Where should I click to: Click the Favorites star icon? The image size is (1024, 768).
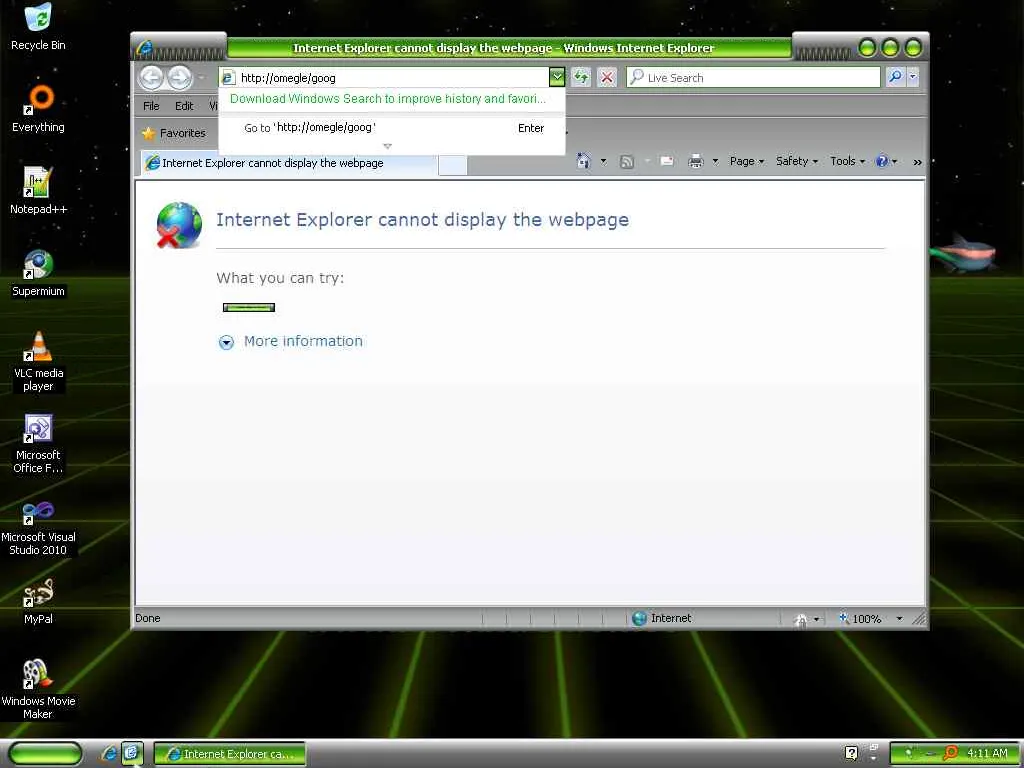pyautogui.click(x=148, y=133)
